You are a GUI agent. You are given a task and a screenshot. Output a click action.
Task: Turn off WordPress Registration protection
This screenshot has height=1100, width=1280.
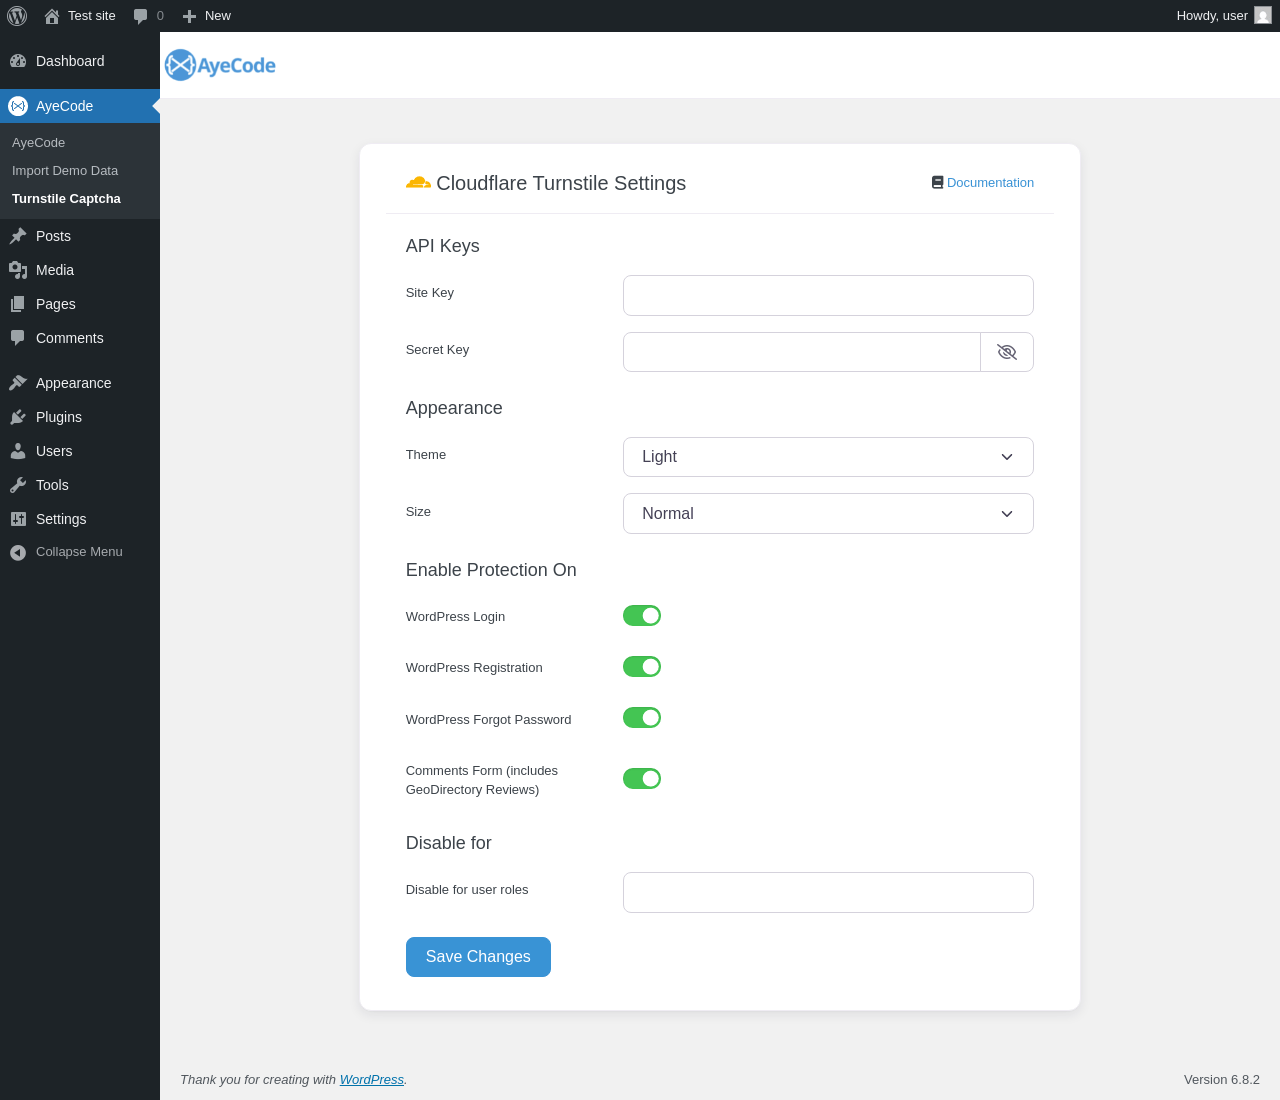coord(642,667)
